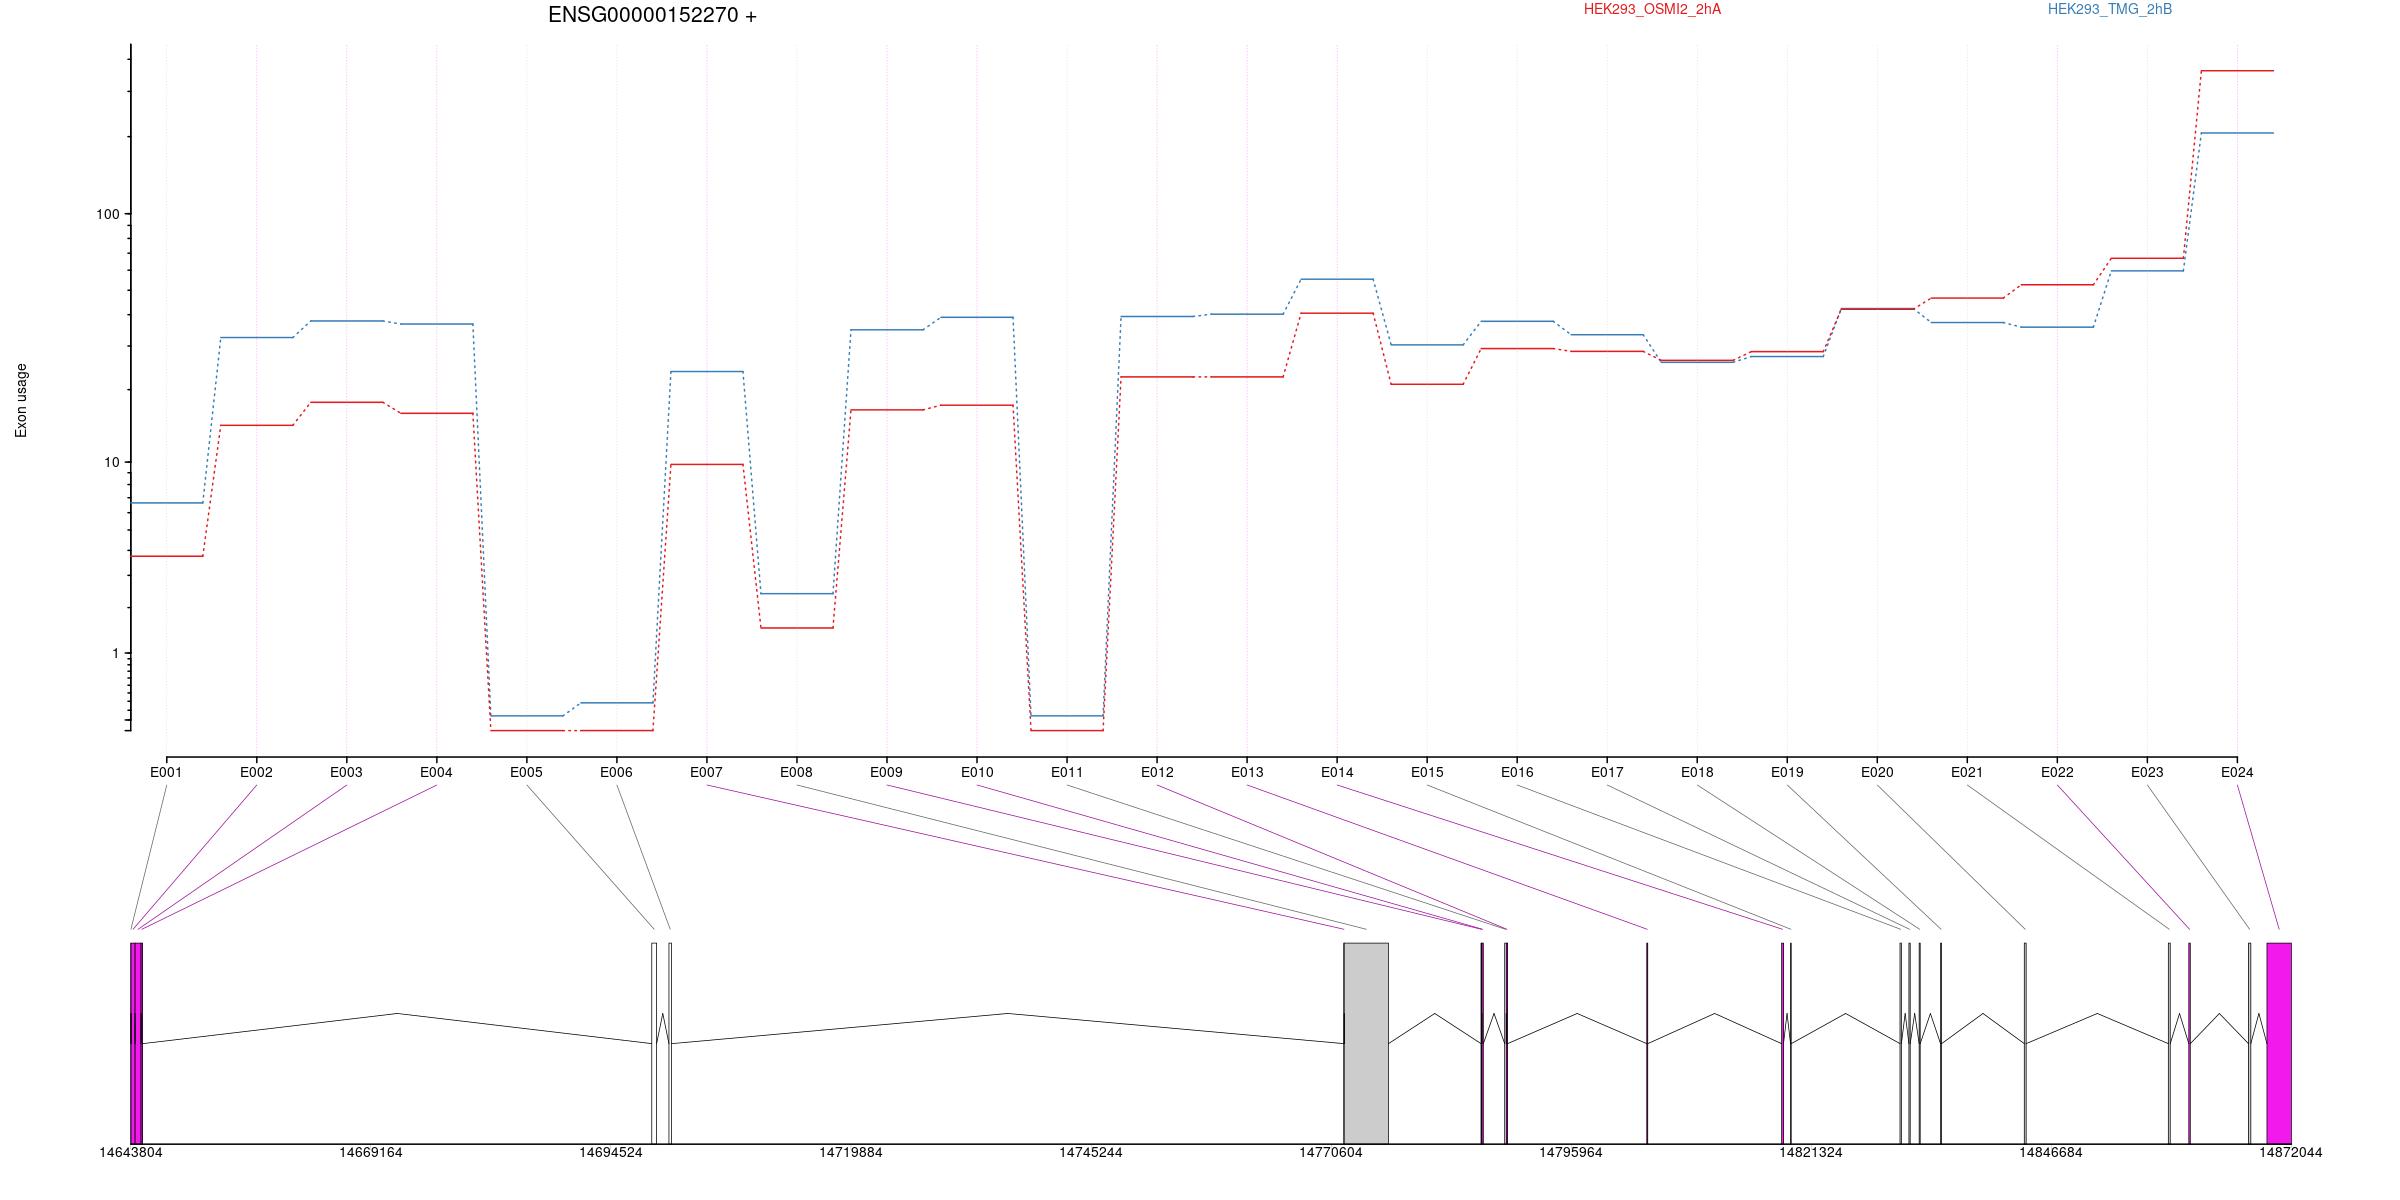
Task: Click exon label E012
Action: coord(1157,772)
